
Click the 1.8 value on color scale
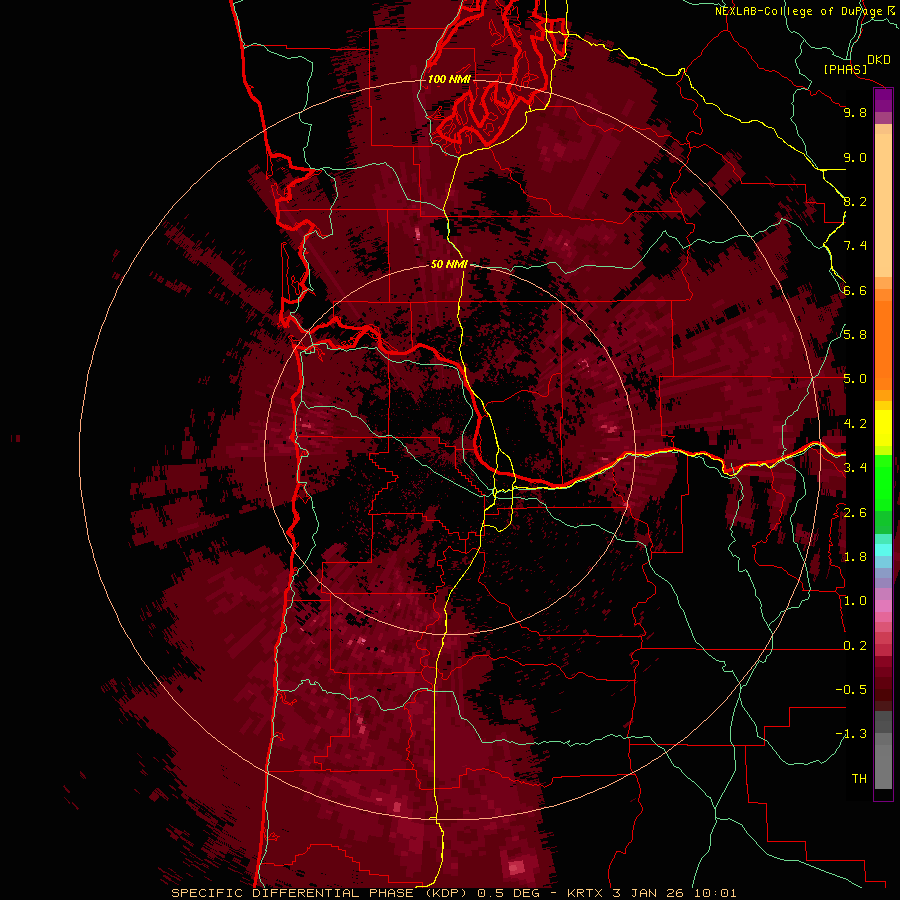pos(855,557)
